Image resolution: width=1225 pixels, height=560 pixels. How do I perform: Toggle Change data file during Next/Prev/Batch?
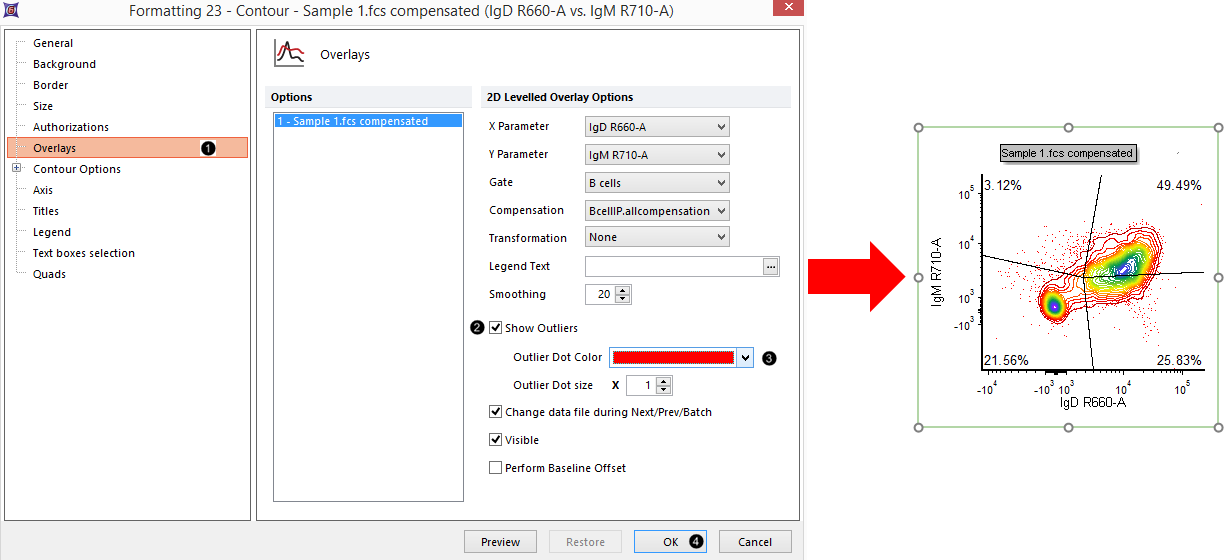[x=496, y=412]
